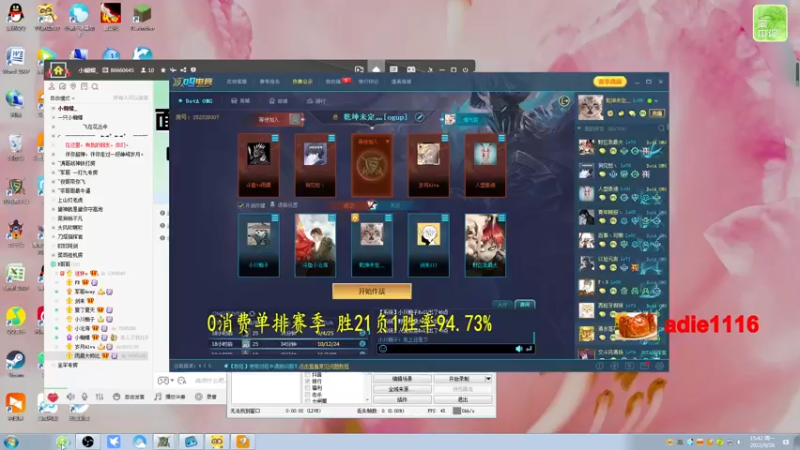The image size is (800, 450).
Task: Mute the speaker in YY bottom bar
Action: (x=70, y=396)
